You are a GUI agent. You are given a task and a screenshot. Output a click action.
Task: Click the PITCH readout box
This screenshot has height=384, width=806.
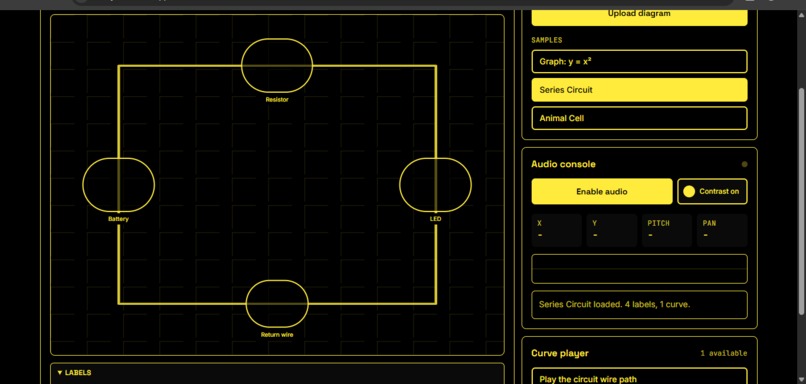(667, 230)
